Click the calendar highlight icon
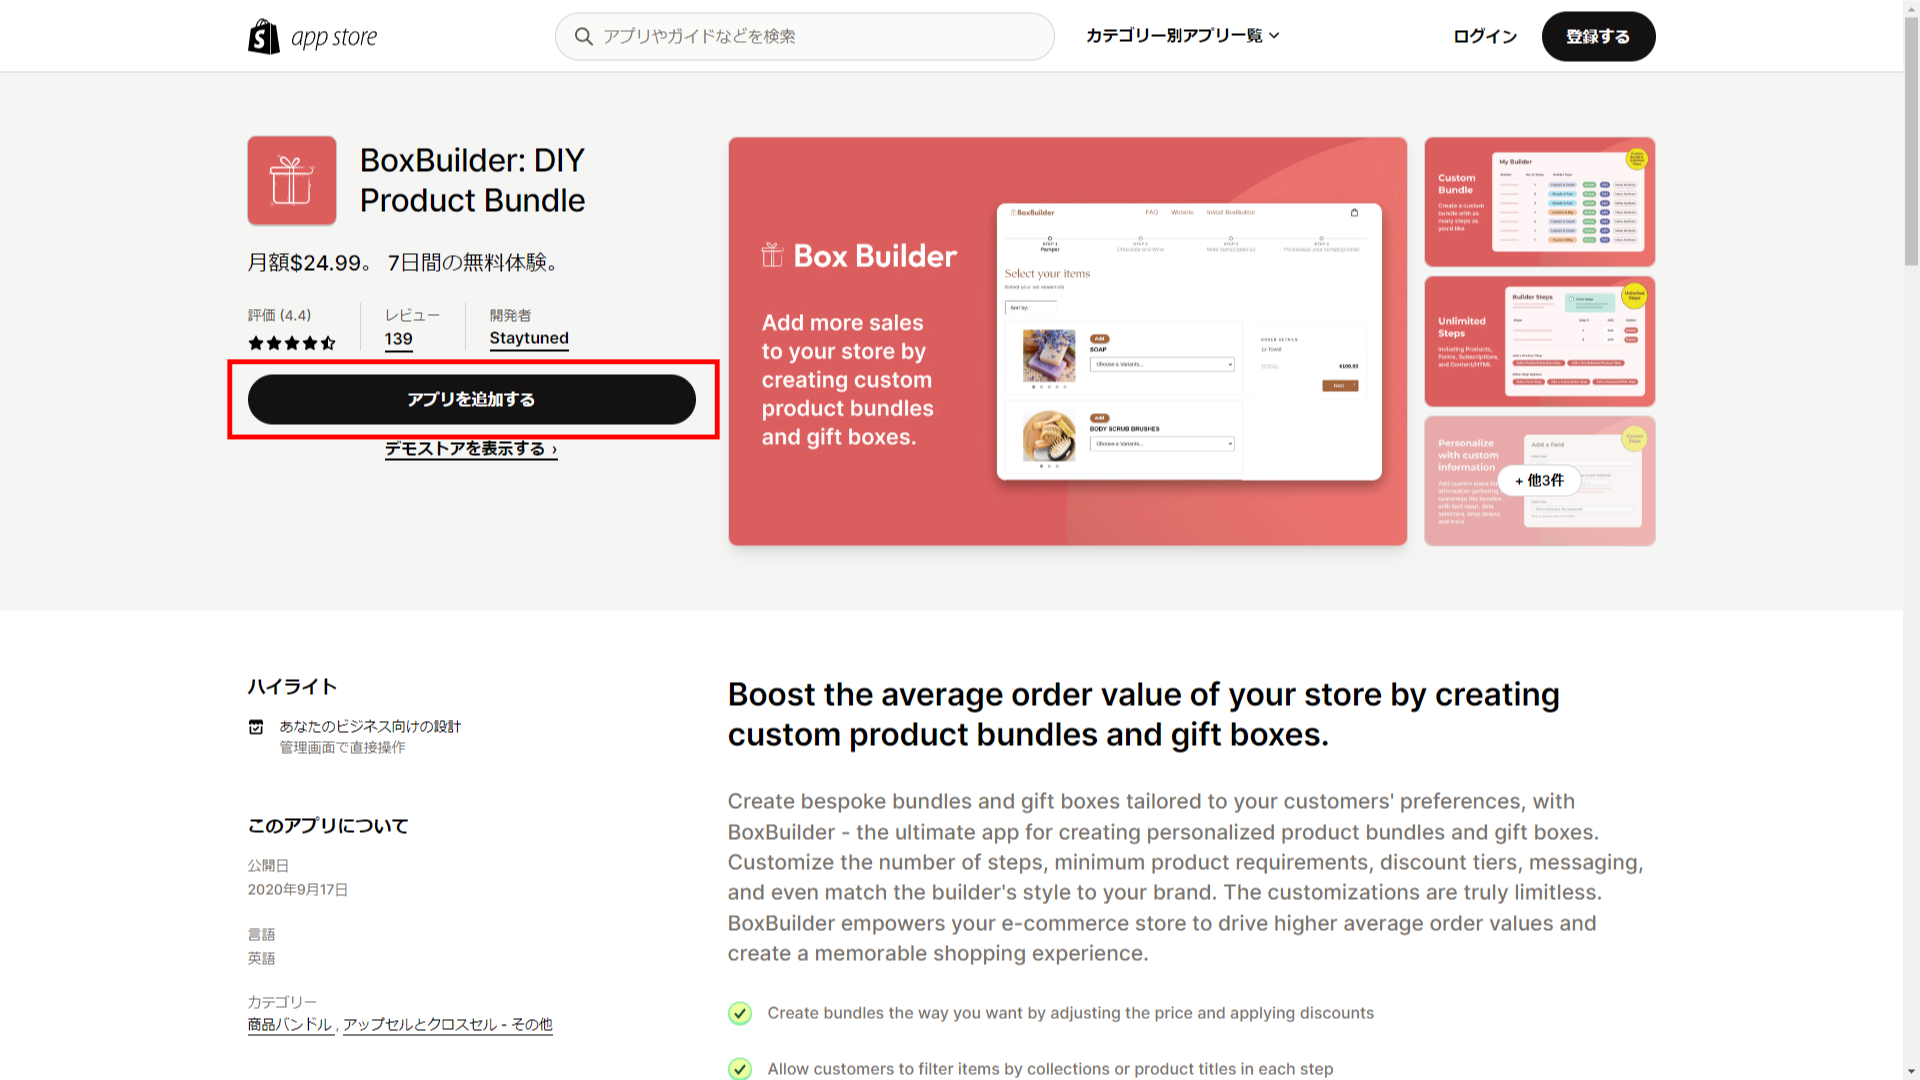The image size is (1920, 1080). (256, 727)
